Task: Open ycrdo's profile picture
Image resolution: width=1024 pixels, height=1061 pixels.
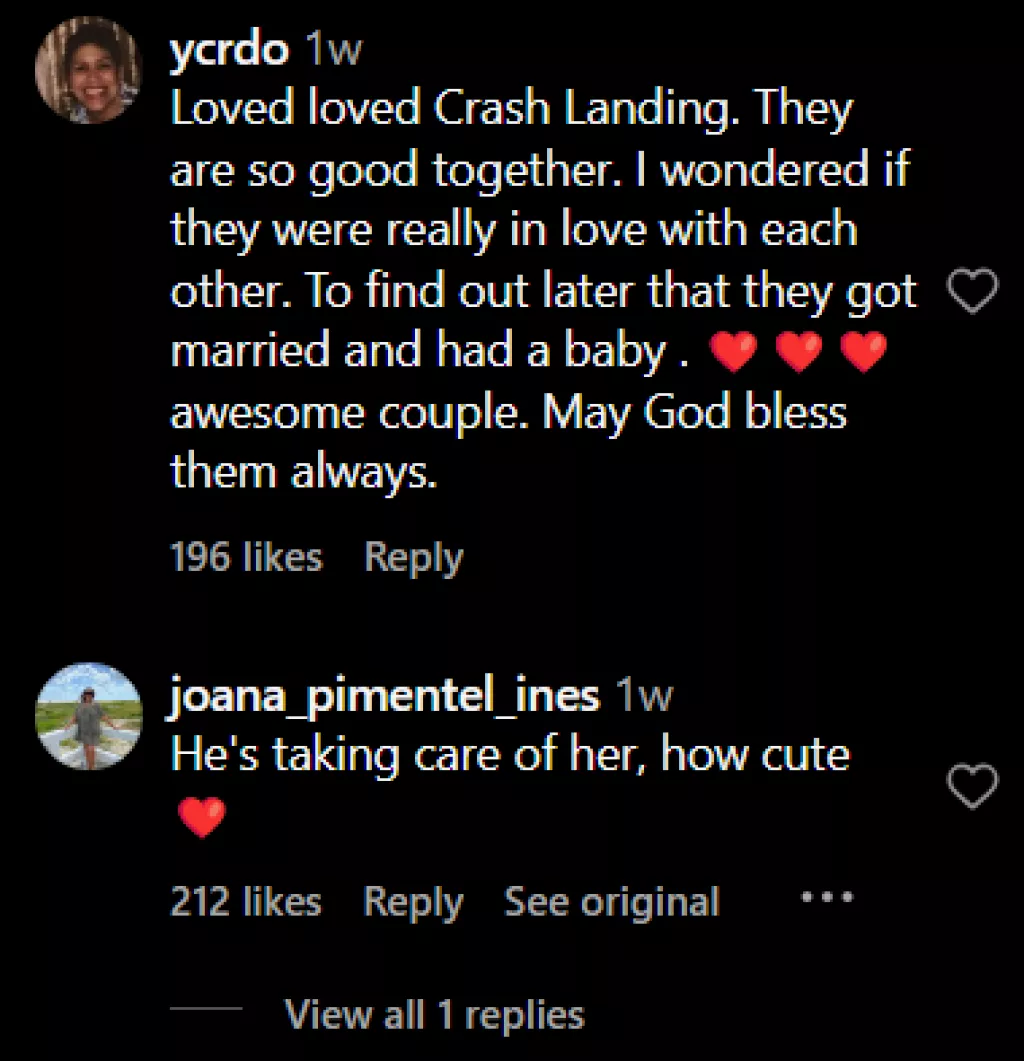Action: point(88,70)
